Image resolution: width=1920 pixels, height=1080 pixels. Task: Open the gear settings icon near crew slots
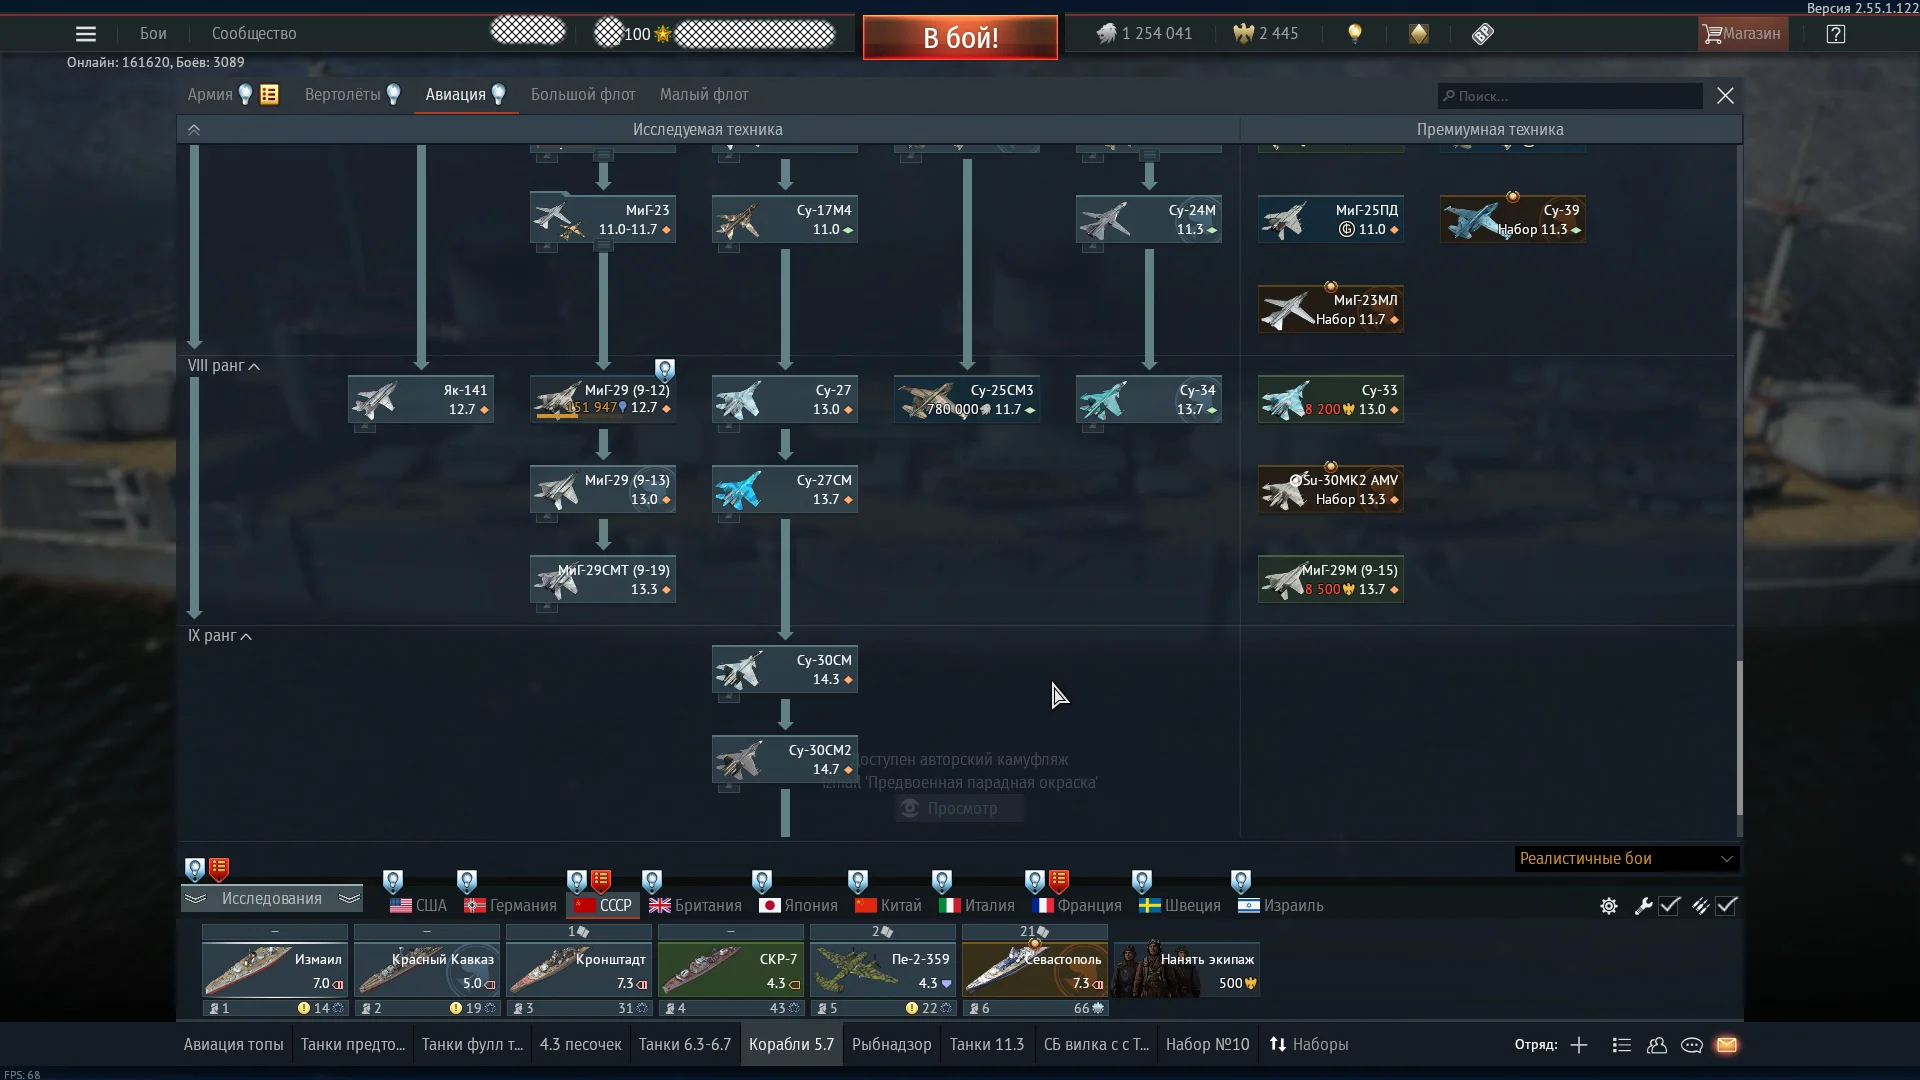1608,906
